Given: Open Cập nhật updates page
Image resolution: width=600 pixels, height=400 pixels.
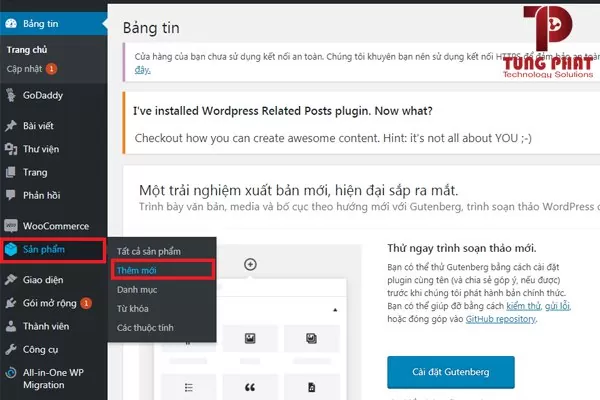Looking at the screenshot, I should tap(24, 69).
